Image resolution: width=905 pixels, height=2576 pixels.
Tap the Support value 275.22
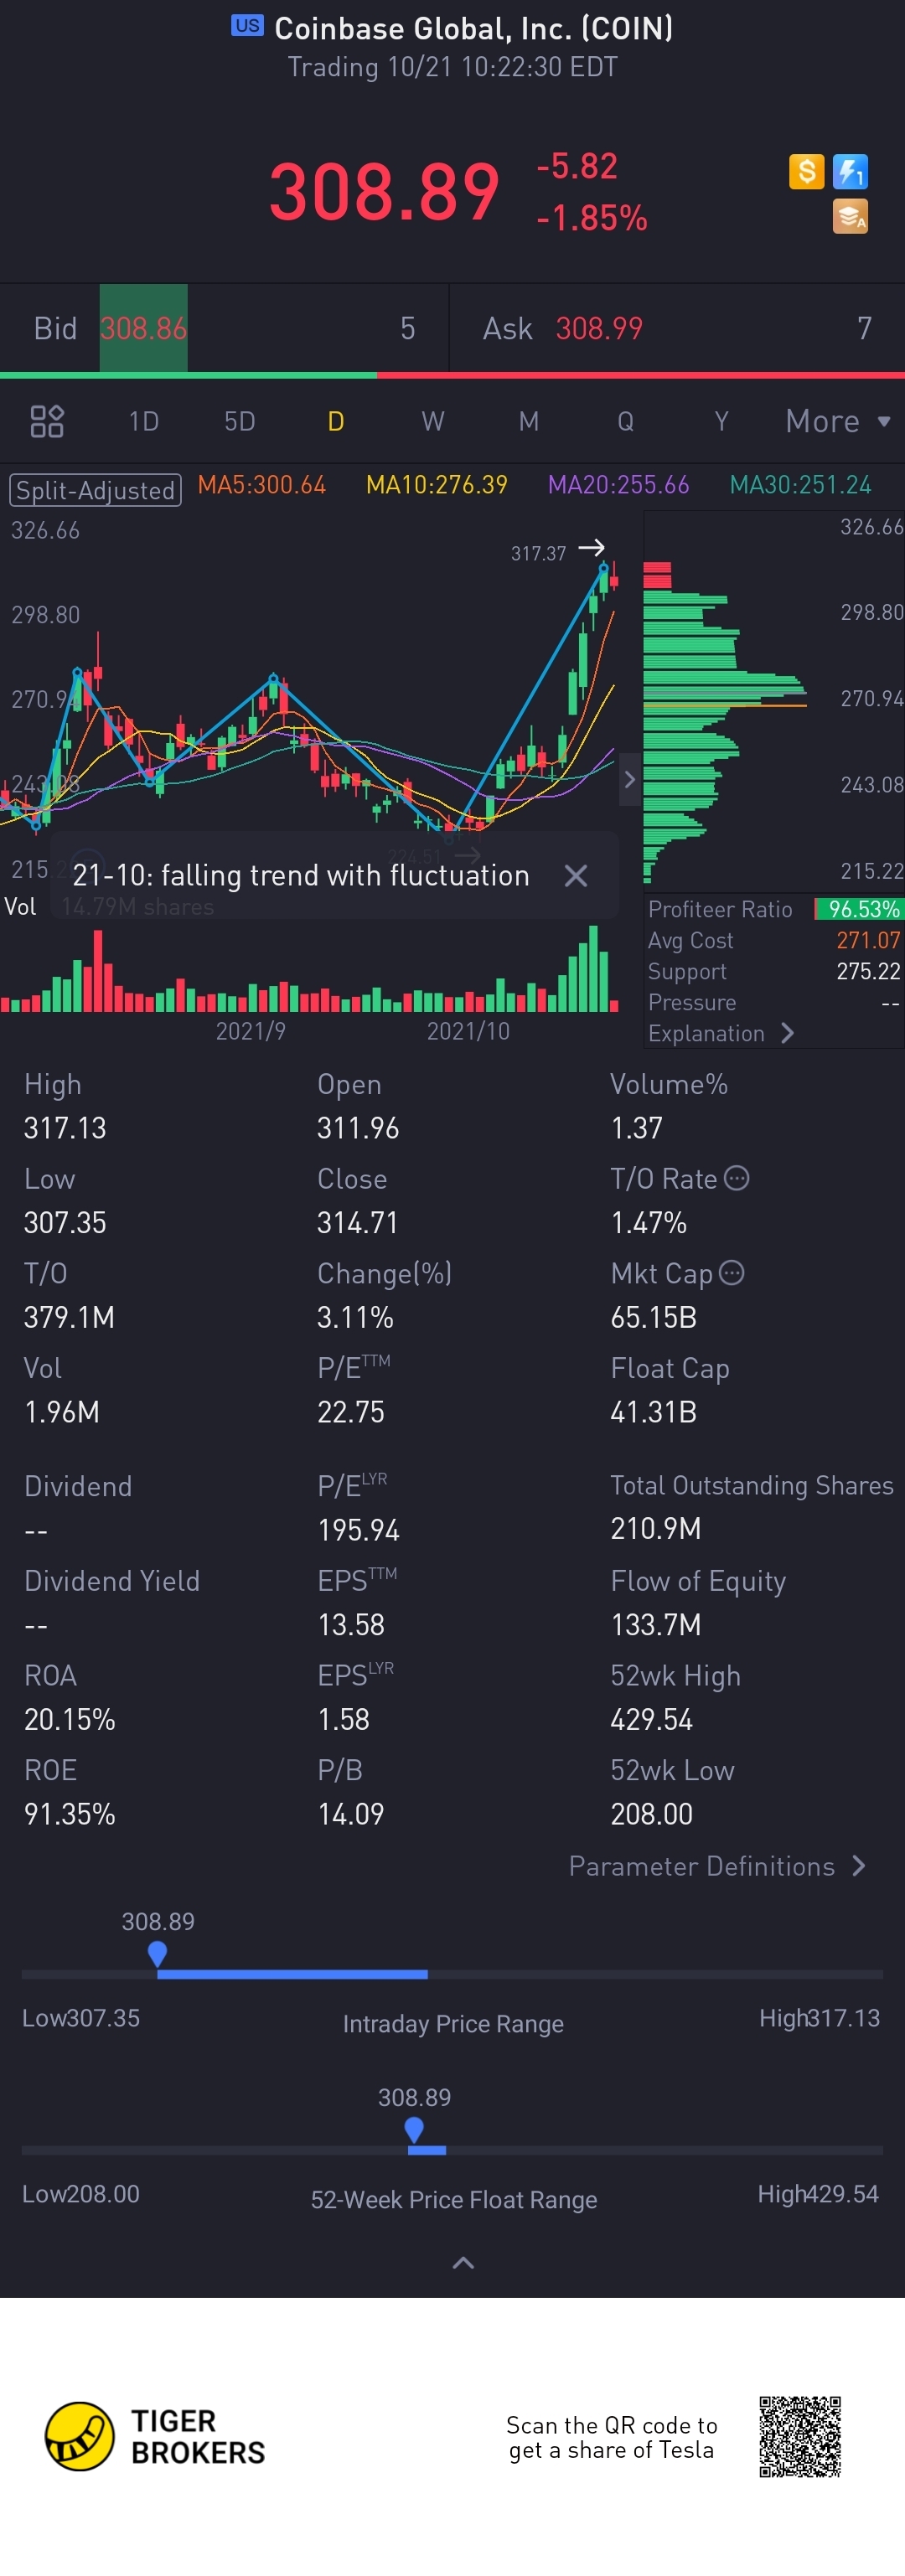(868, 971)
